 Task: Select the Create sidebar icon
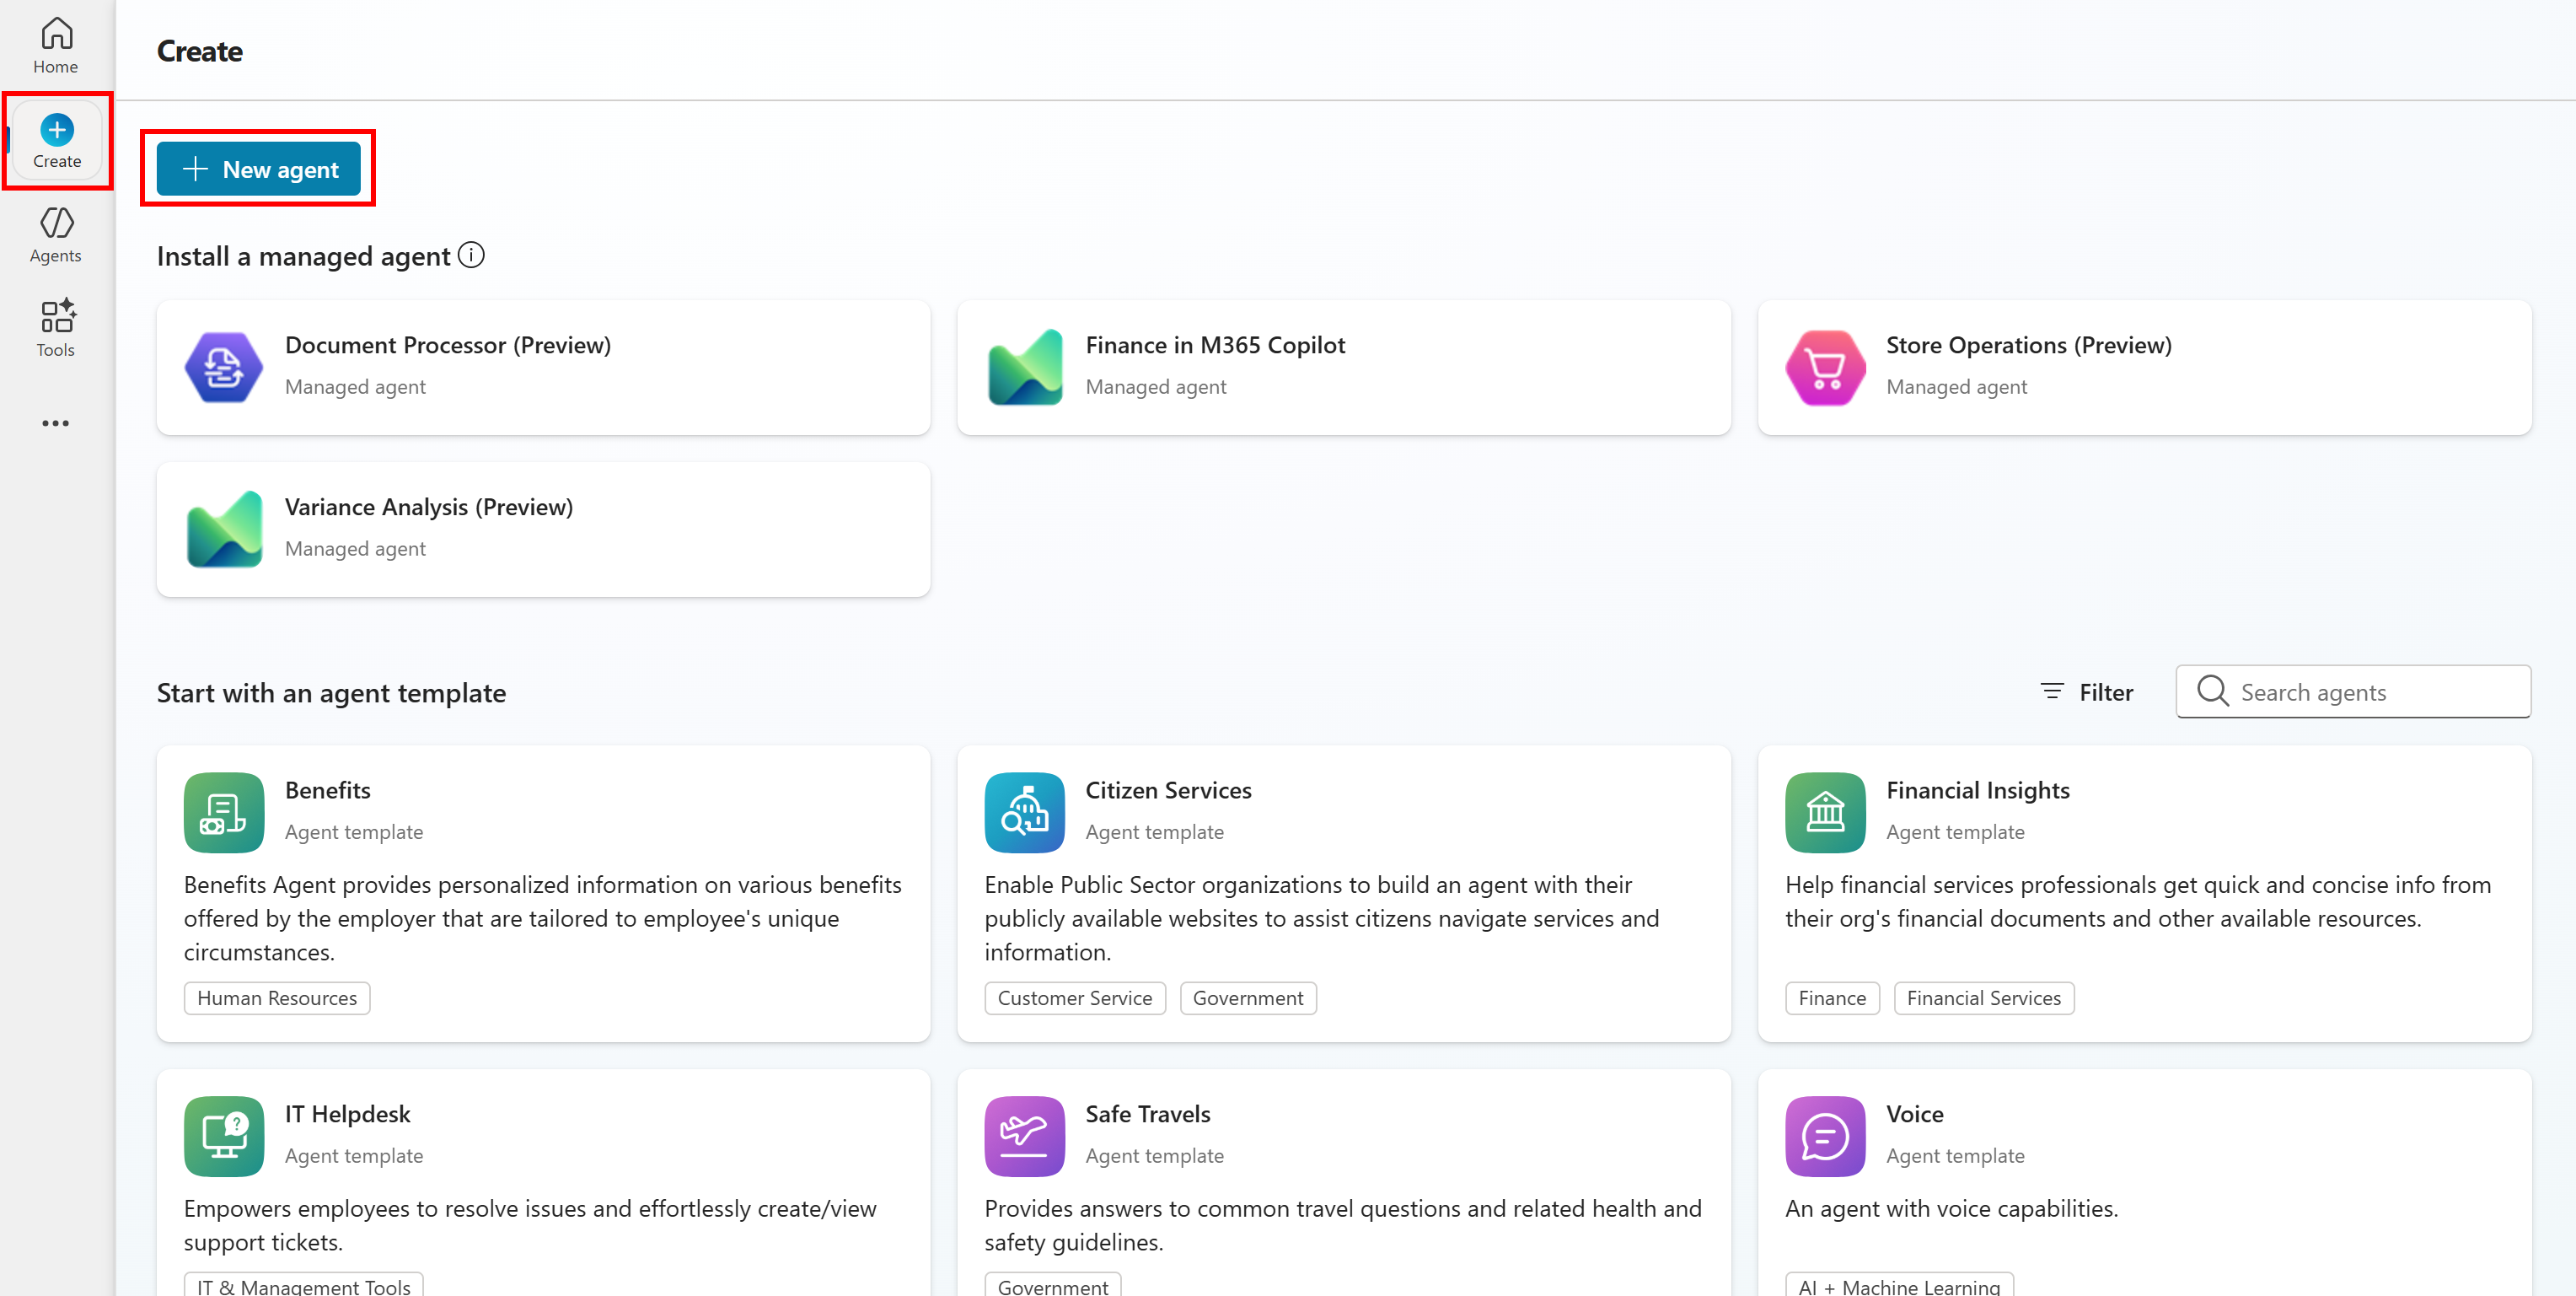(56, 141)
